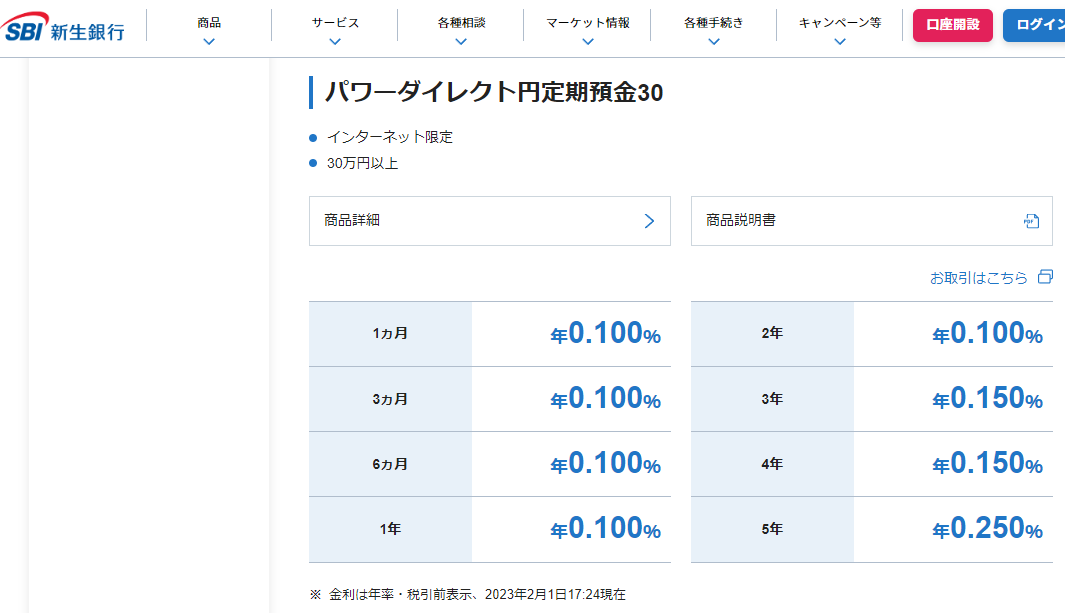Select the 4年 term cell
Viewport: 1065px width, 613px height.
(772, 464)
